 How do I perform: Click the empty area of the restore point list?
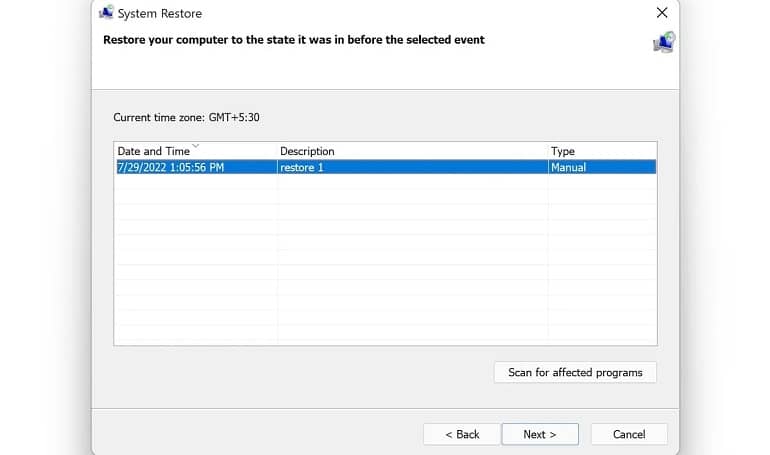[x=386, y=259]
